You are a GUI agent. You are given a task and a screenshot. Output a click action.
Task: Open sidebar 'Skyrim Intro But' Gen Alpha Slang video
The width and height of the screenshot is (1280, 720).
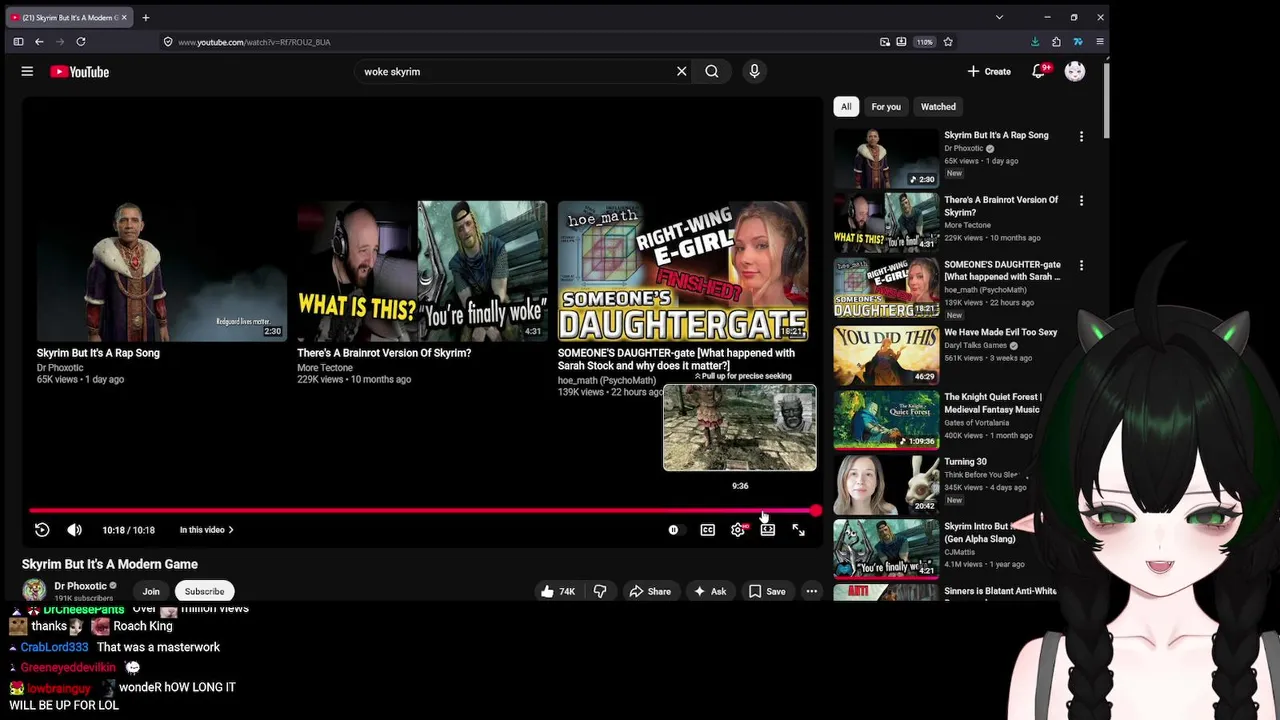[980, 532]
